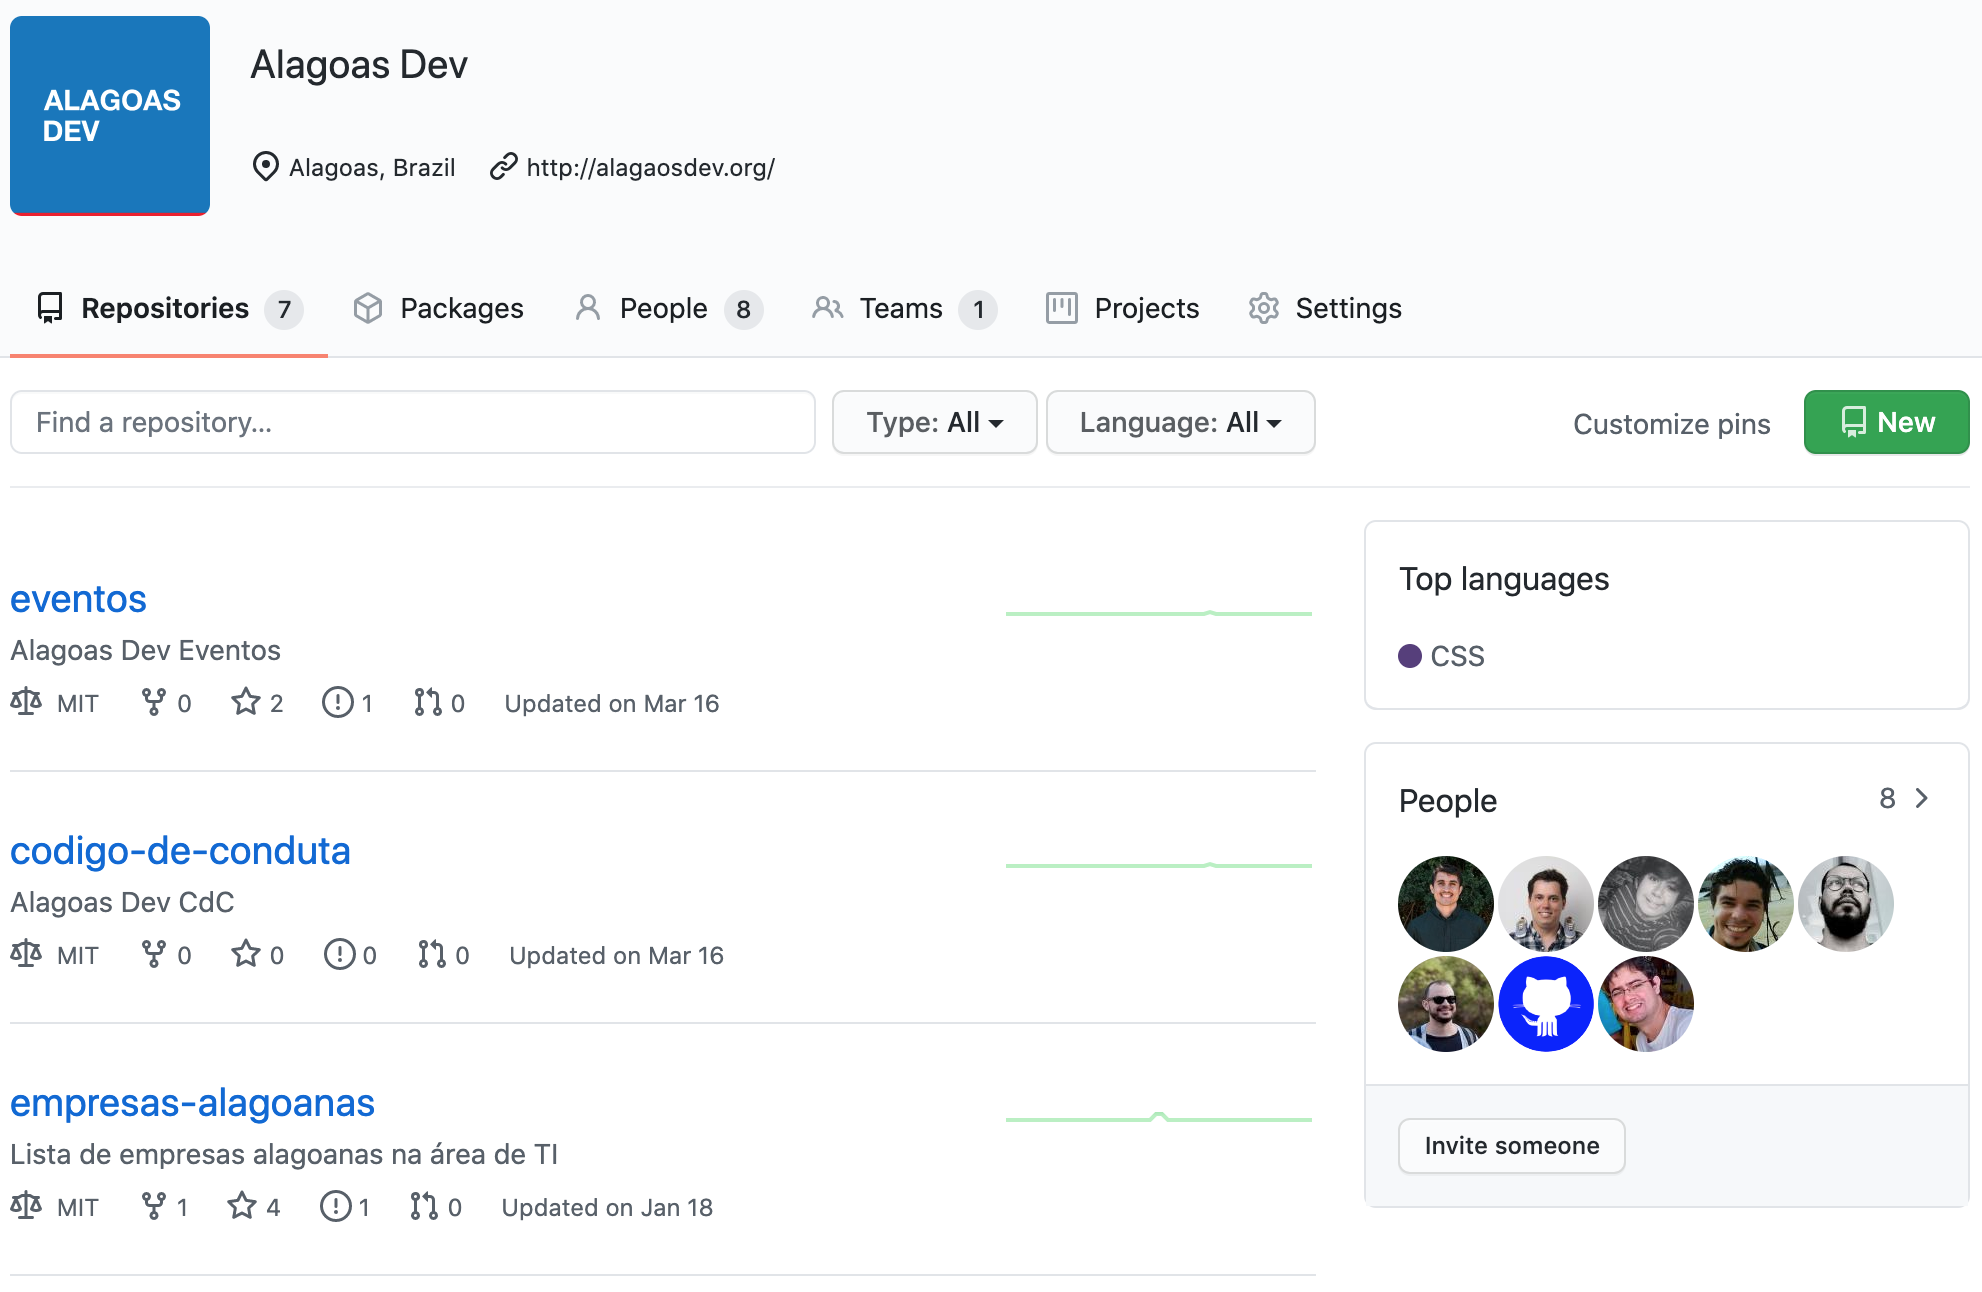The width and height of the screenshot is (1982, 1292).
Task: Open the People heading in the sidebar
Action: click(x=1447, y=801)
